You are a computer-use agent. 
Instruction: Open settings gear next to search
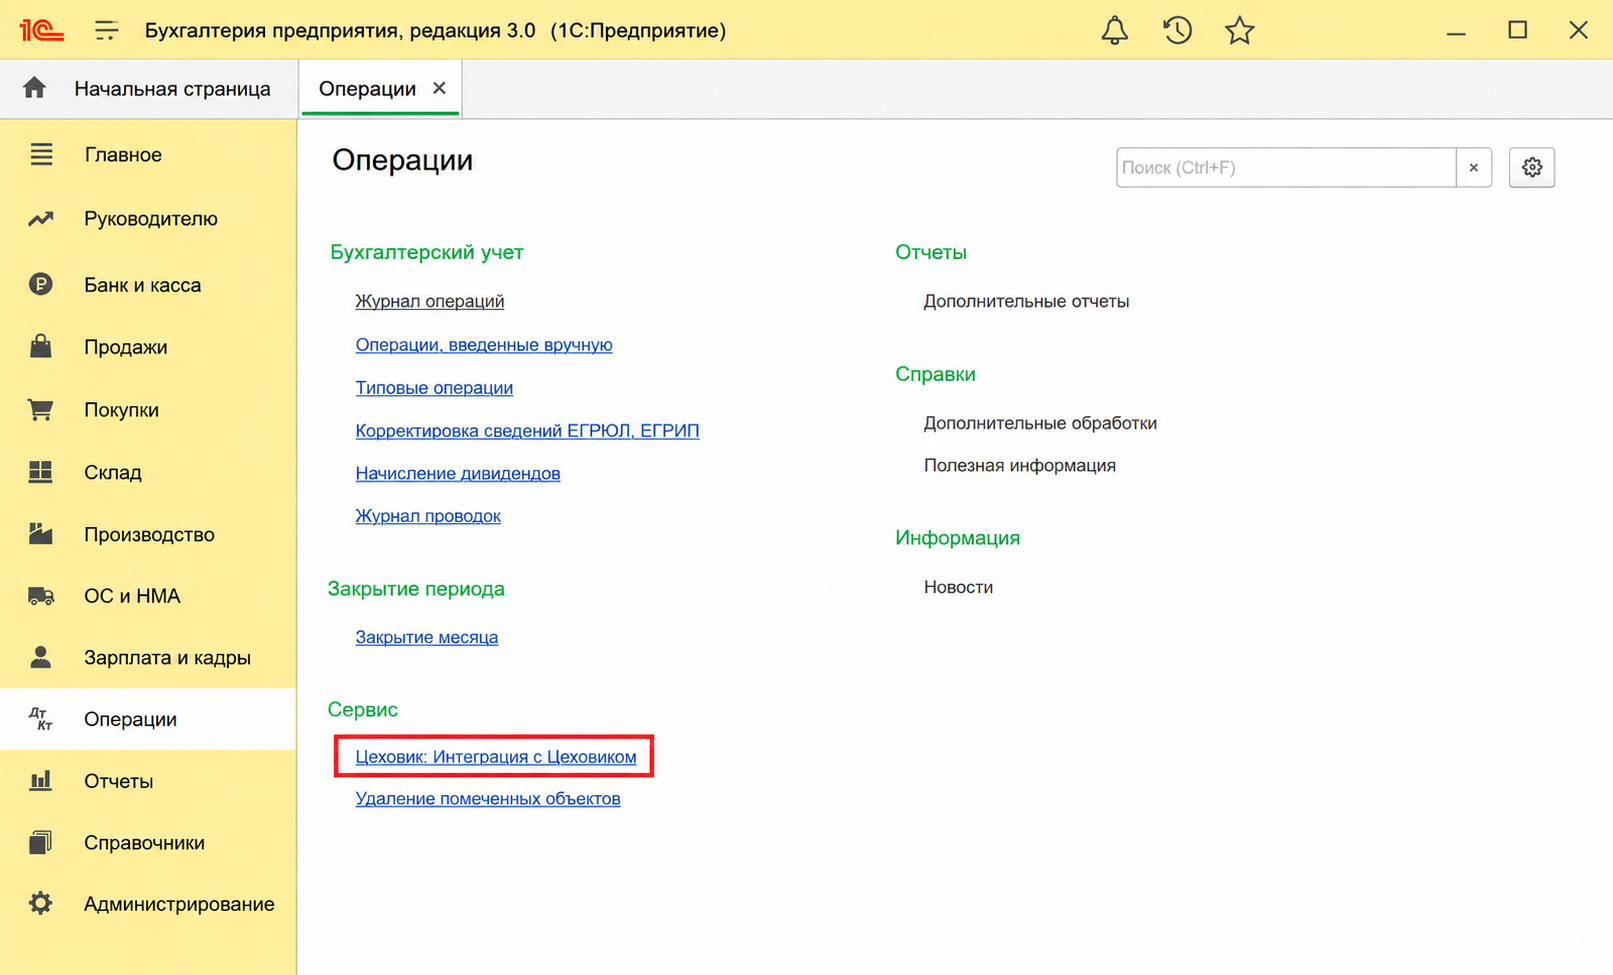[1532, 167]
